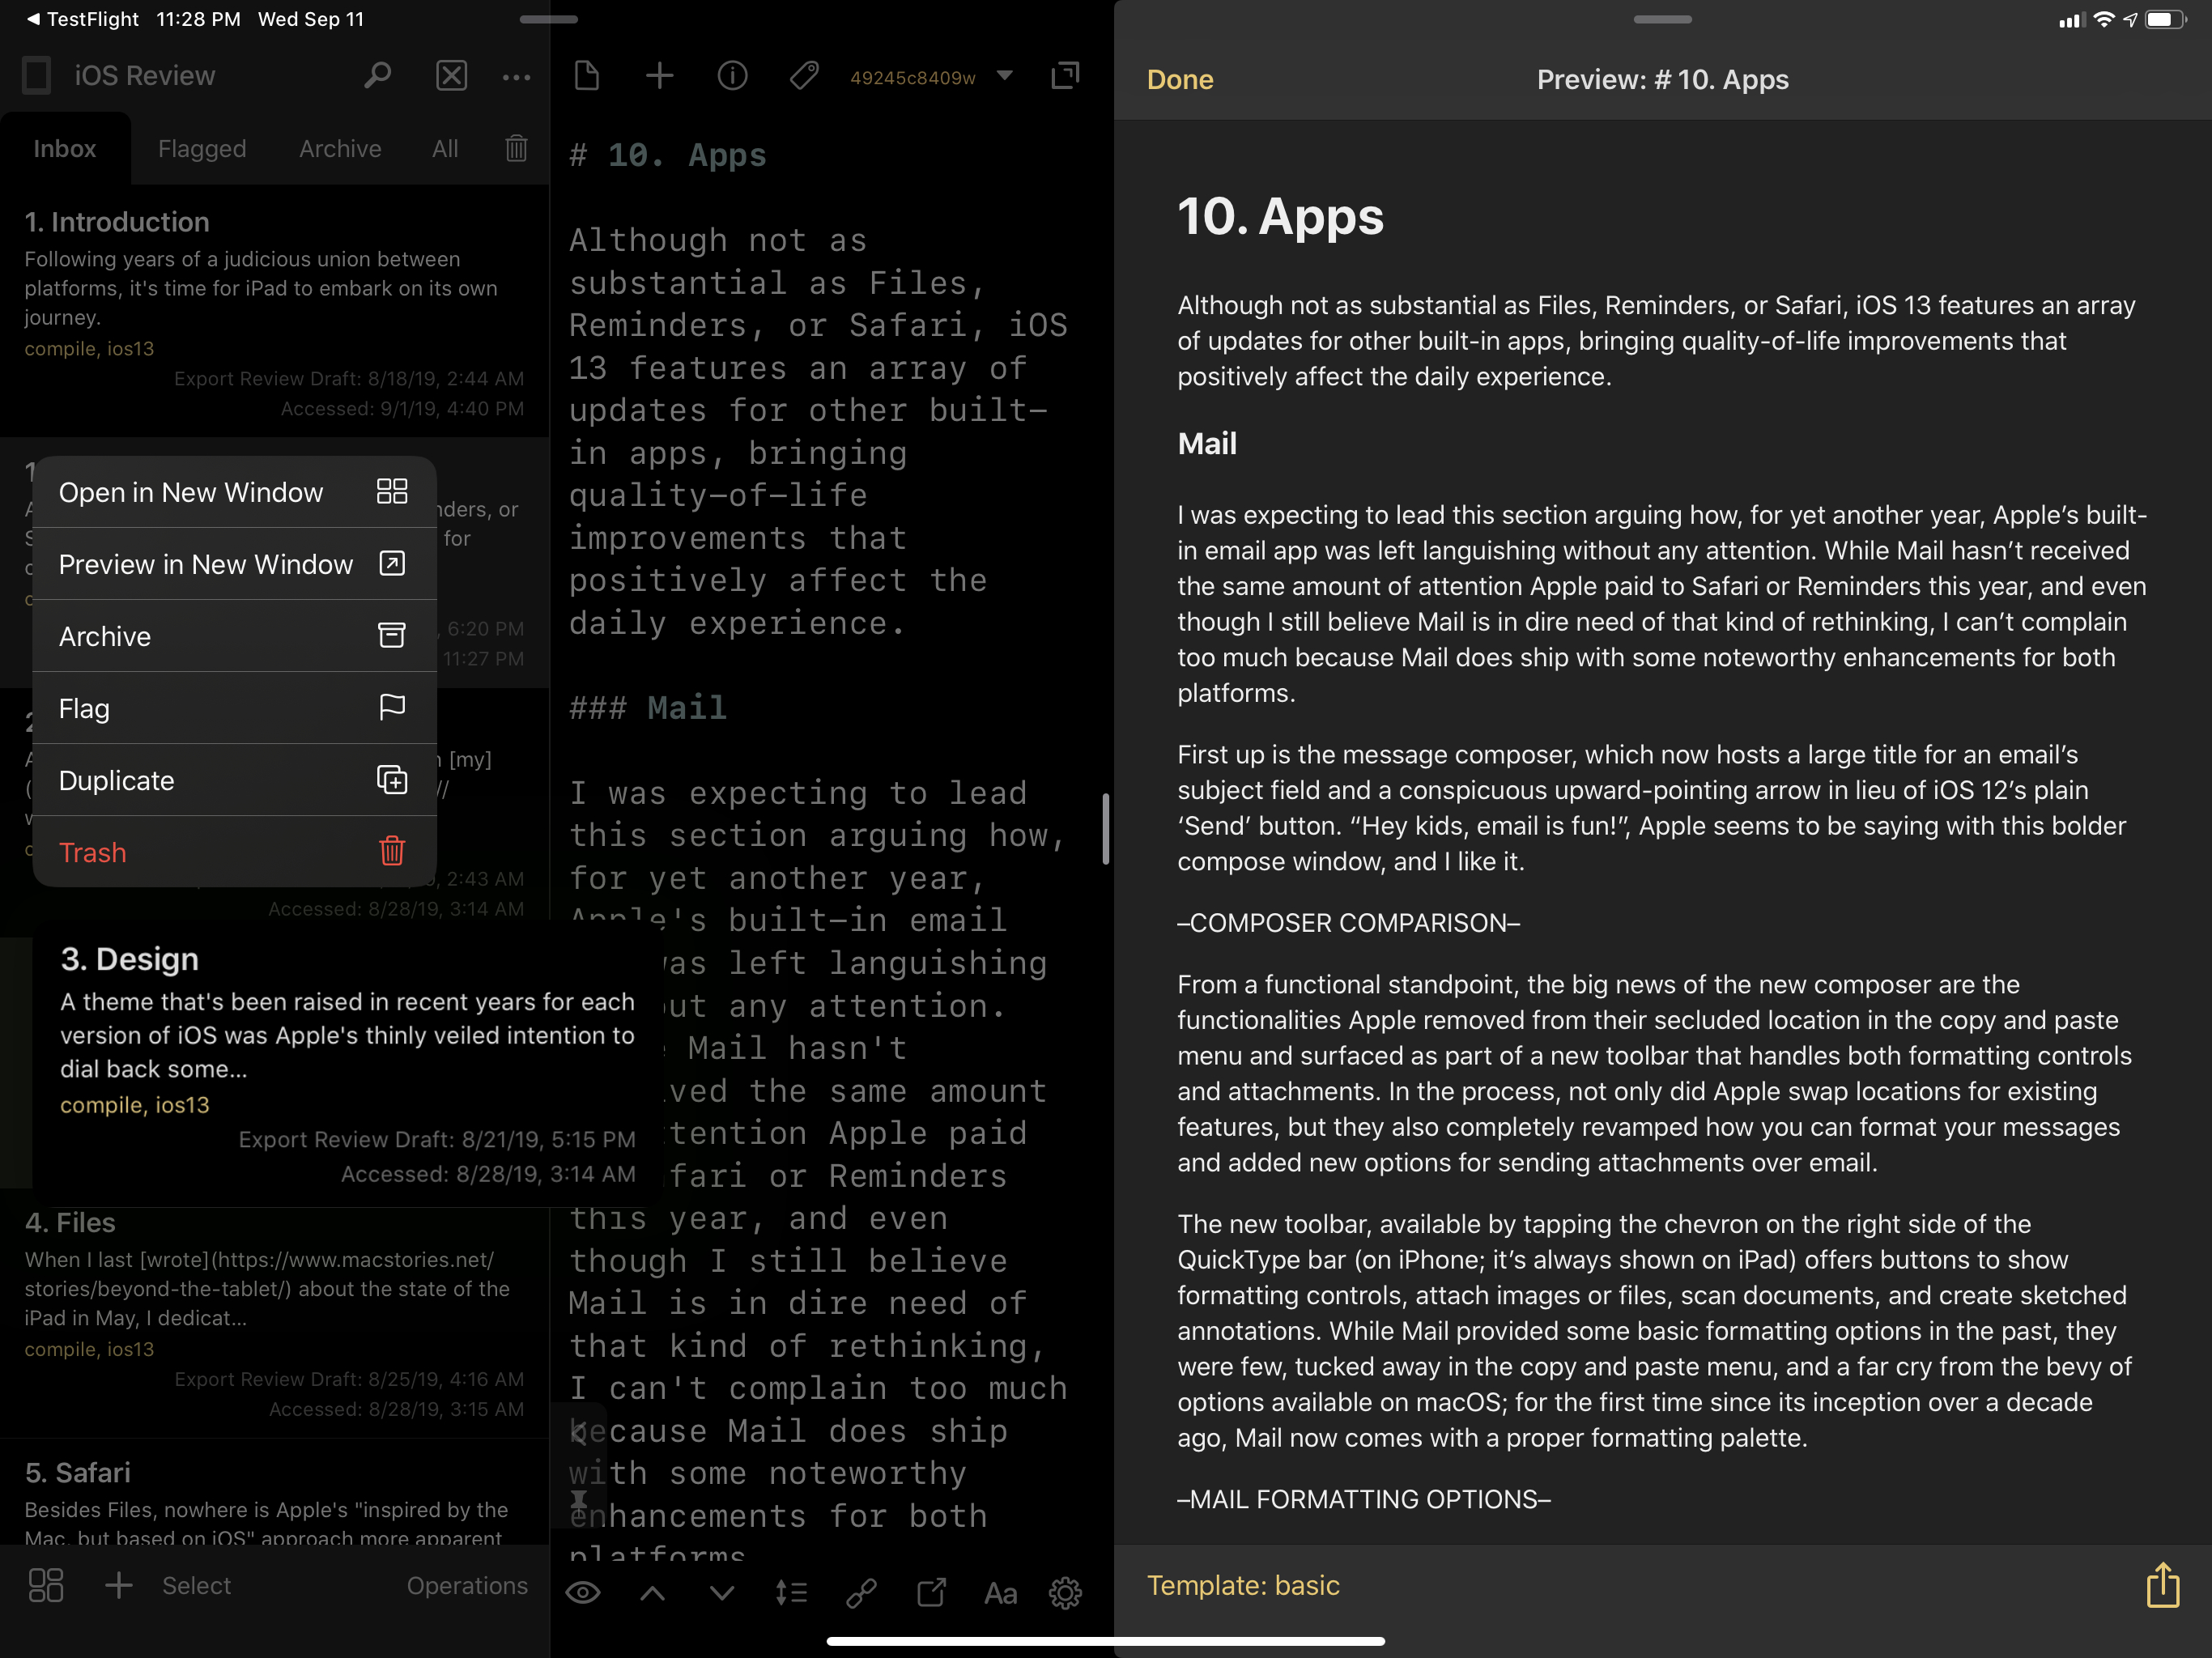Image resolution: width=2212 pixels, height=1658 pixels.
Task: Tap the battery indicator in status bar
Action: click(x=2164, y=19)
